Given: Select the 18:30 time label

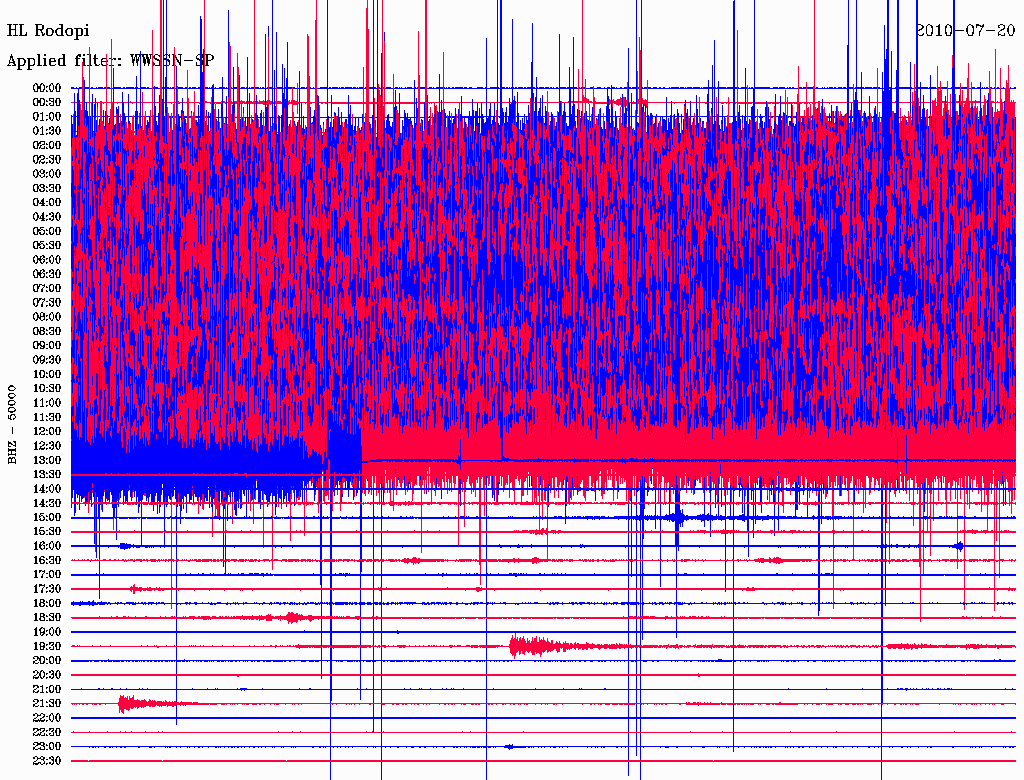Looking at the screenshot, I should [x=47, y=617].
